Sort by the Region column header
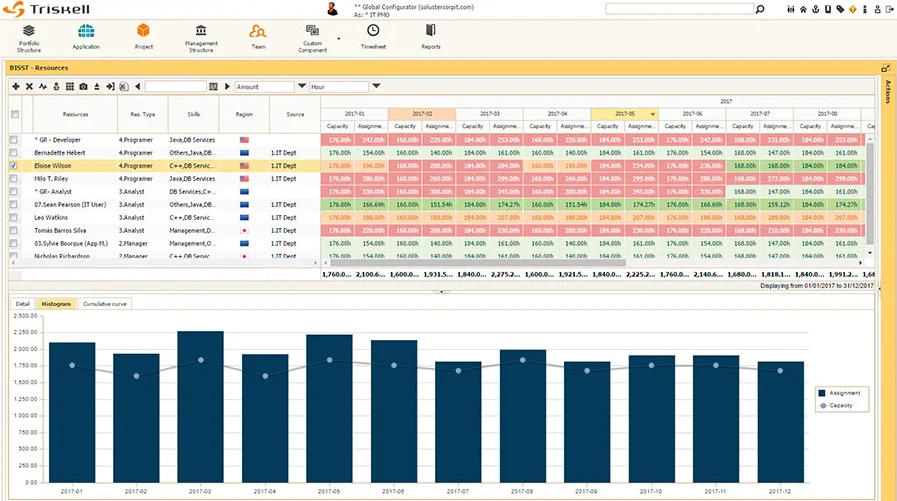This screenshot has height=501, width=897. [244, 114]
